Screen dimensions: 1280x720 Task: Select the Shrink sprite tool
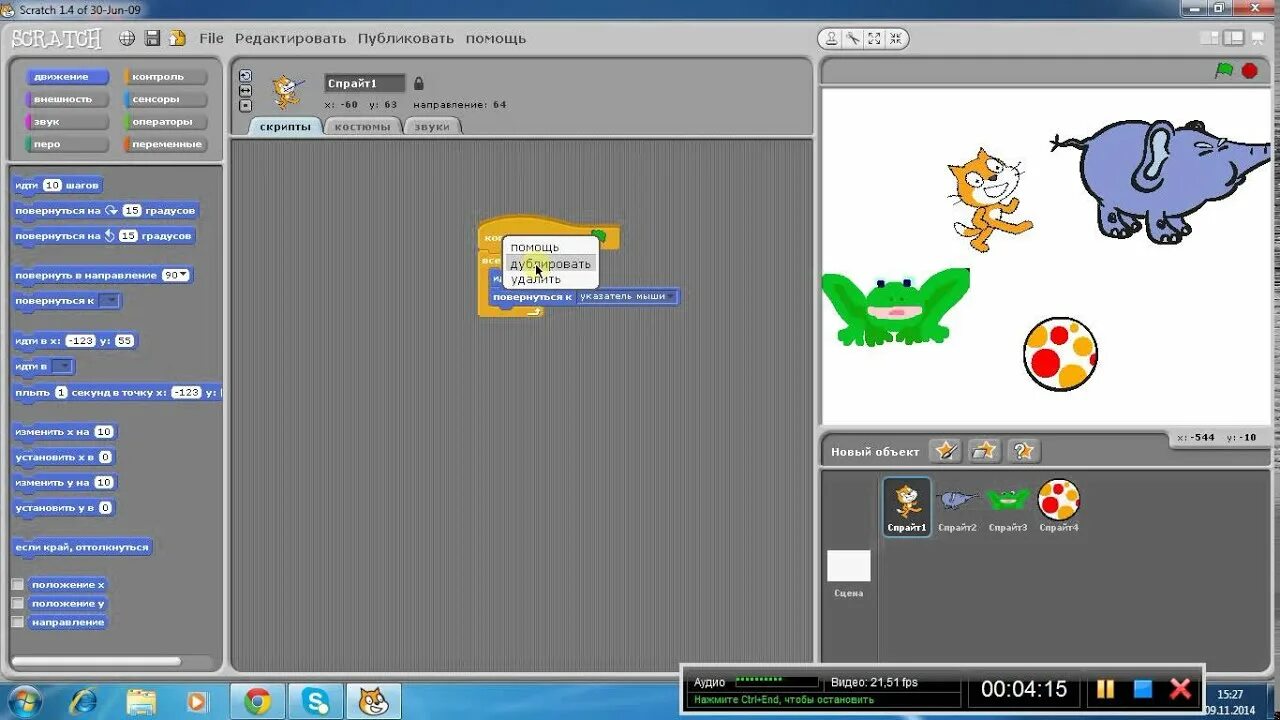pyautogui.click(x=896, y=38)
